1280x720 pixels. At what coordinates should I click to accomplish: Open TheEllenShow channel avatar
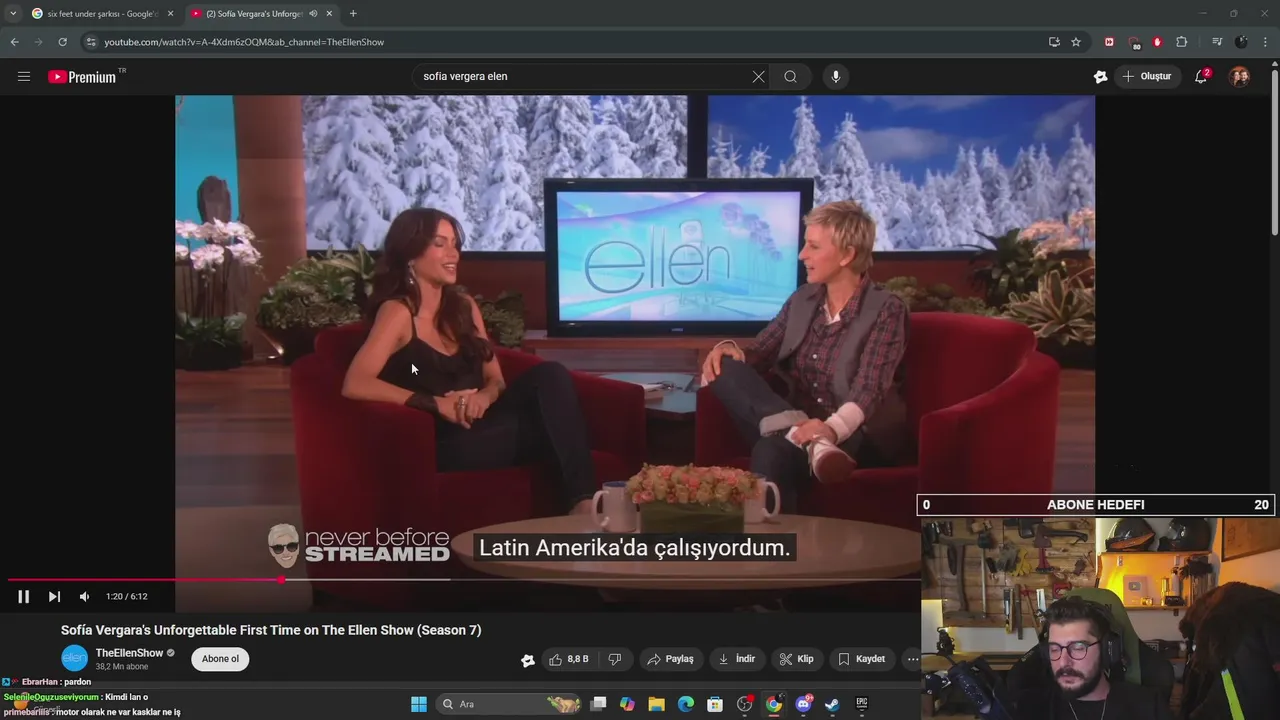click(x=74, y=658)
